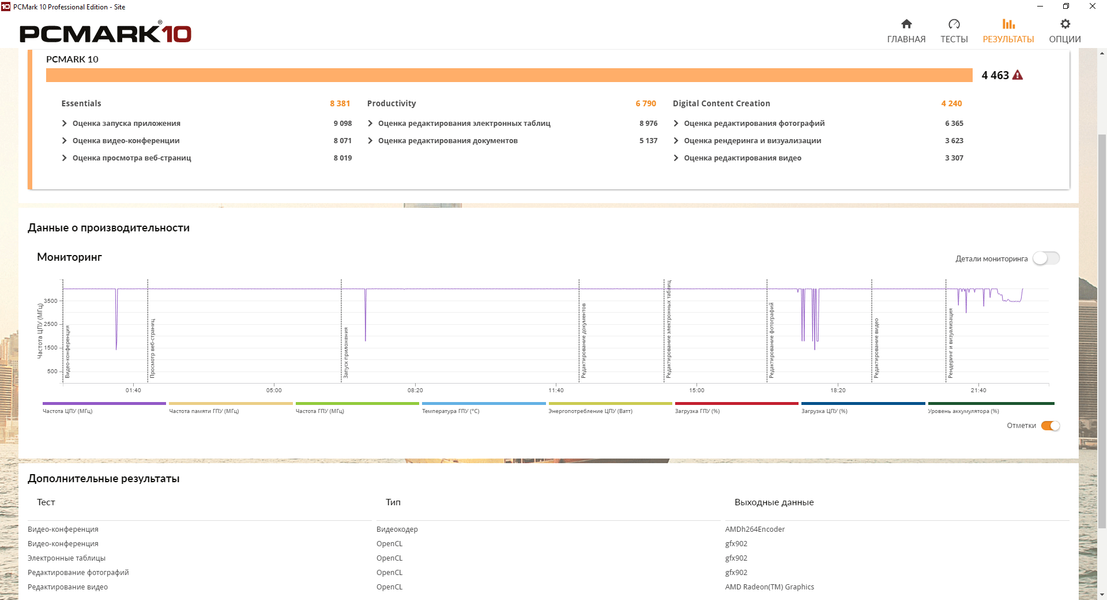This screenshot has height=600, width=1107.
Task: Click the overall score 4 463
Action: point(995,76)
